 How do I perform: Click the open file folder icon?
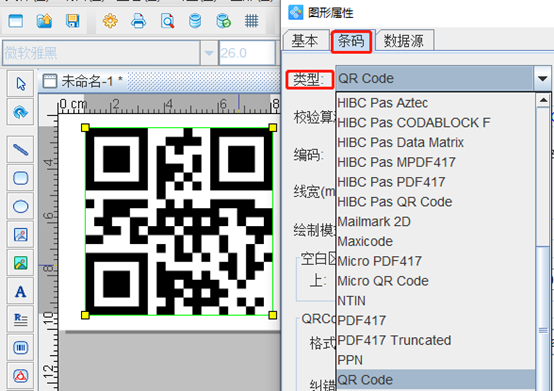point(45,21)
